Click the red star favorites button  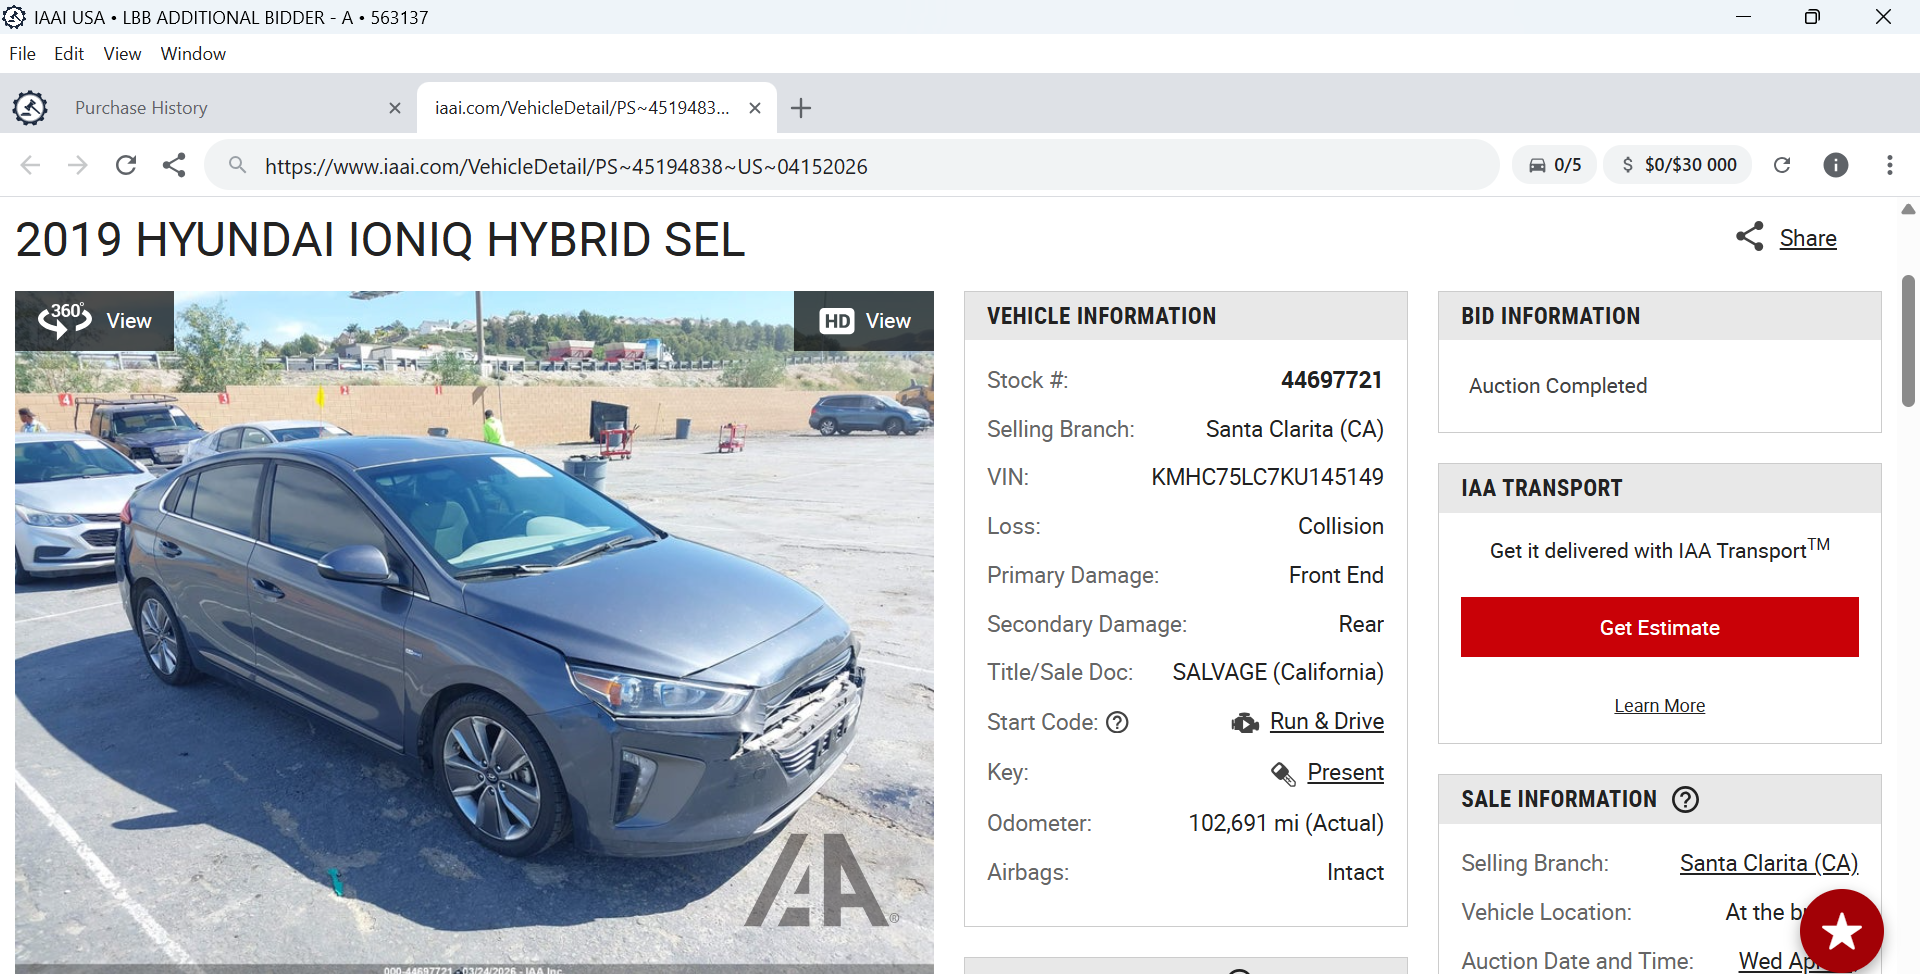click(x=1842, y=931)
